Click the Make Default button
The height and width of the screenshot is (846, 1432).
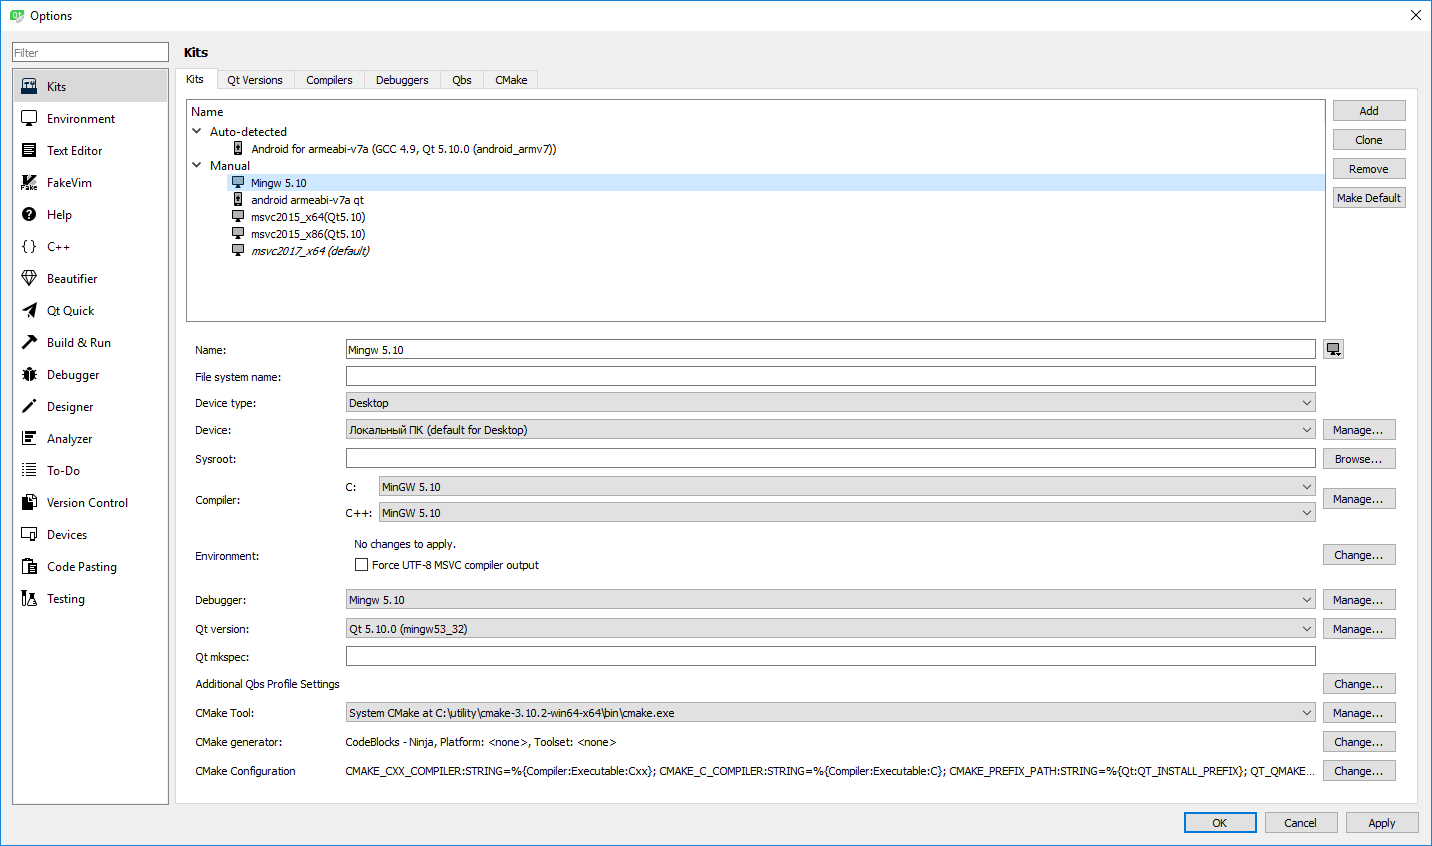pyautogui.click(x=1368, y=198)
